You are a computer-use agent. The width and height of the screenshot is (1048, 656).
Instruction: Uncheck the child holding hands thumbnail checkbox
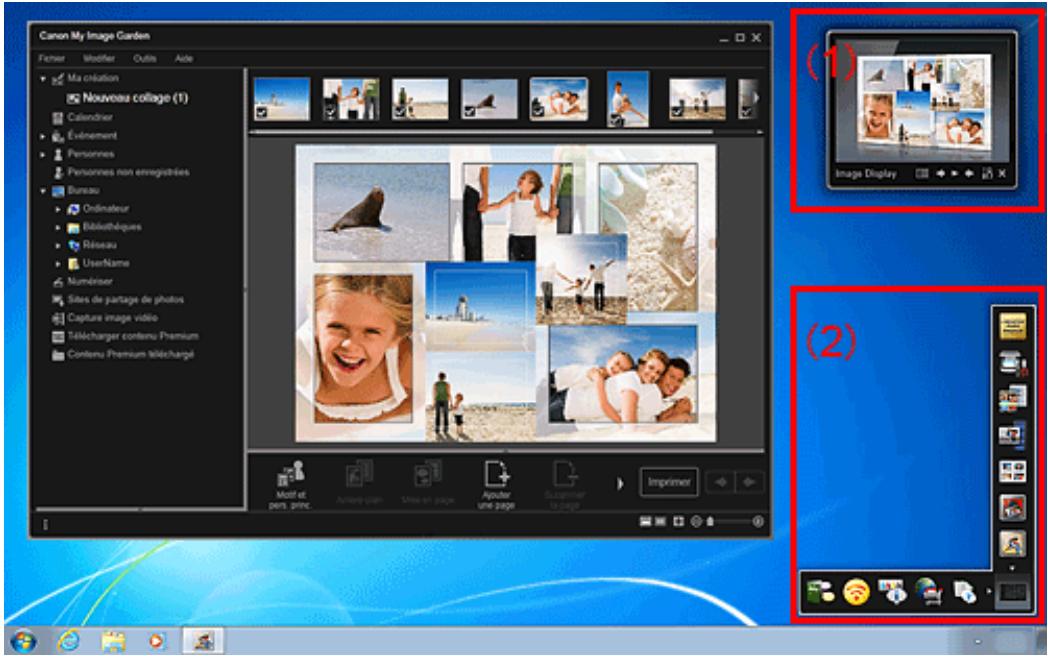tap(331, 112)
